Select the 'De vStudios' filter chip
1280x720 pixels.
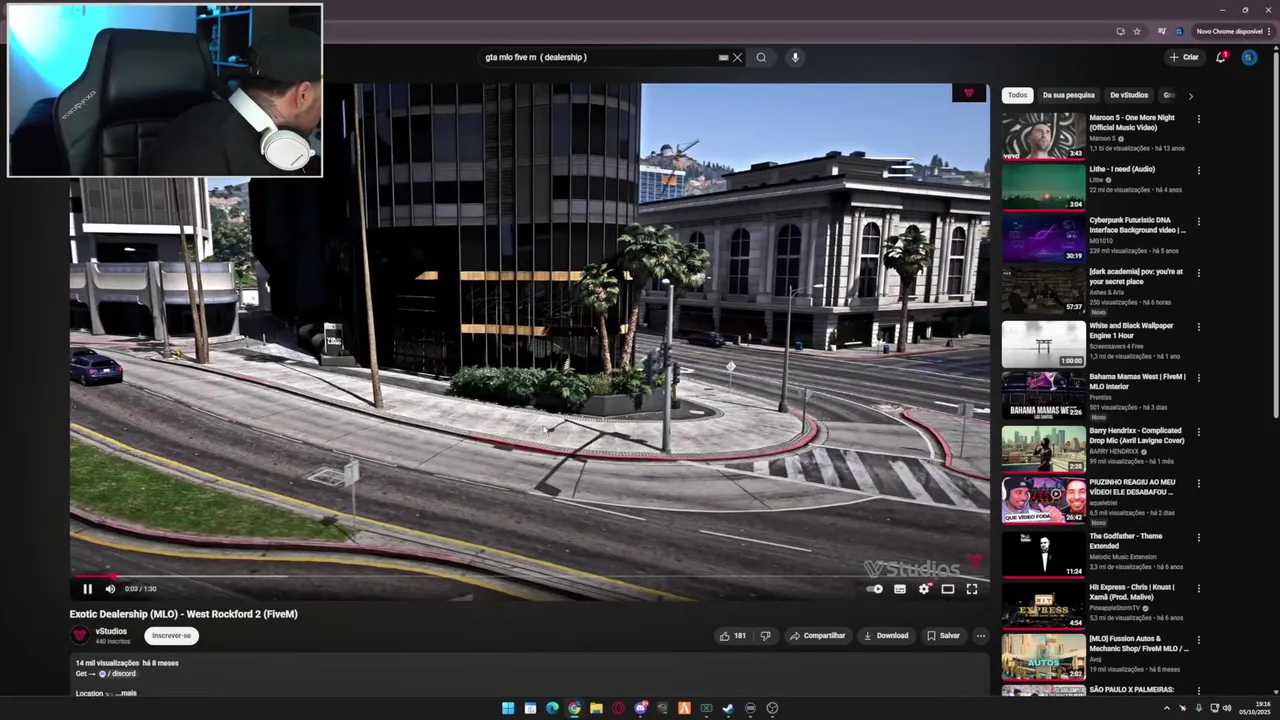(1129, 95)
